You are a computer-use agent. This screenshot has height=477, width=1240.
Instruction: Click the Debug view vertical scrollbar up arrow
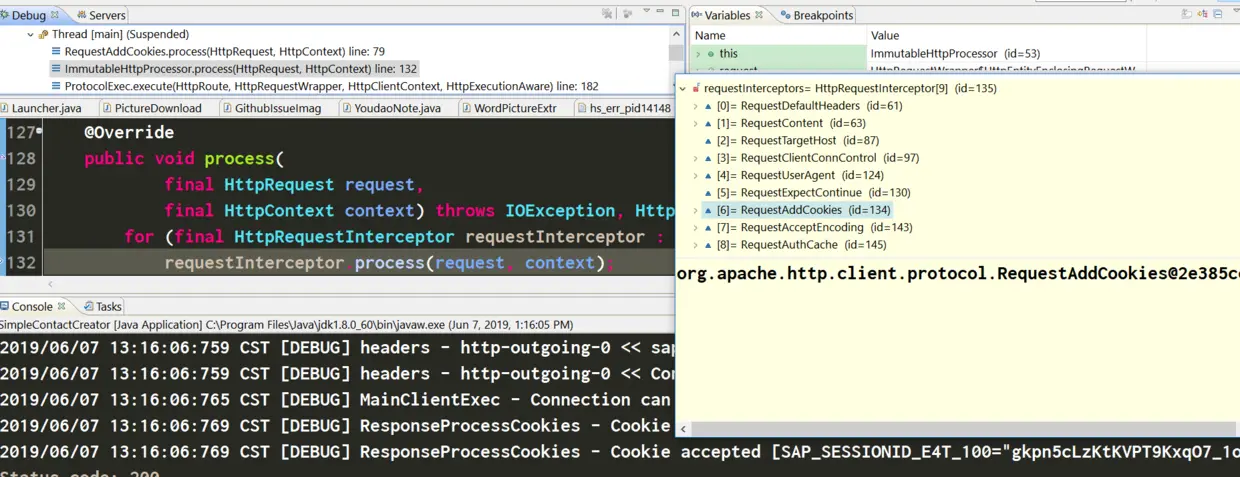point(679,33)
